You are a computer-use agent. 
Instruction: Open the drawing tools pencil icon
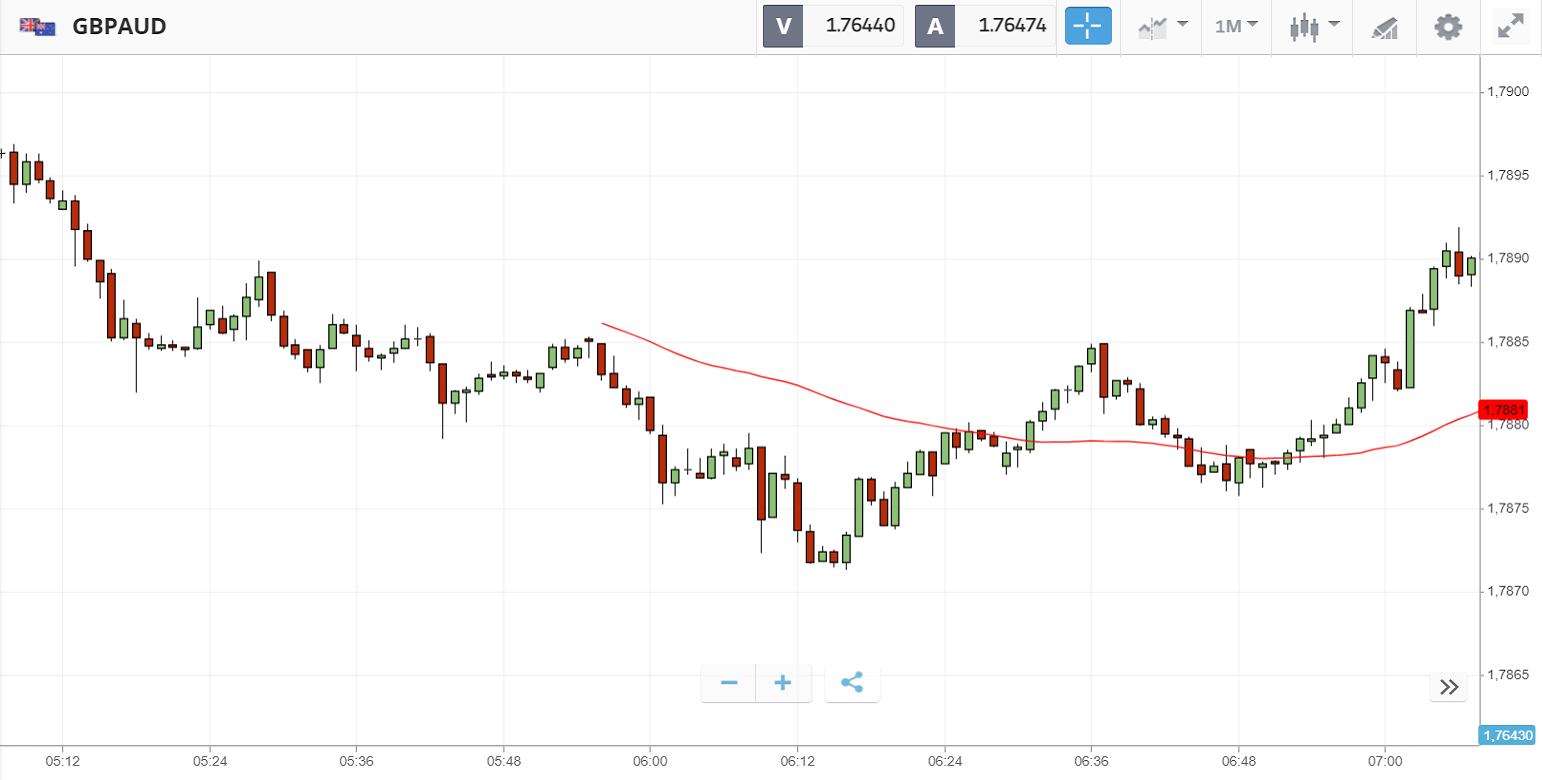coord(1384,27)
